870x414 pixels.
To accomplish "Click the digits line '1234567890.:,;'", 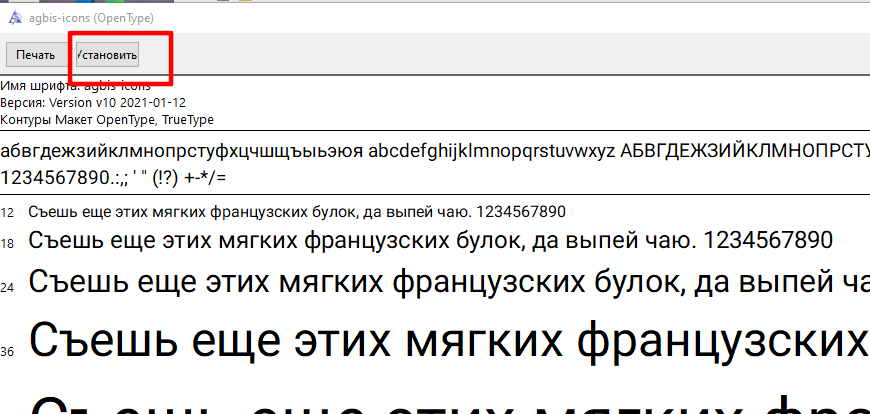I will (113, 178).
